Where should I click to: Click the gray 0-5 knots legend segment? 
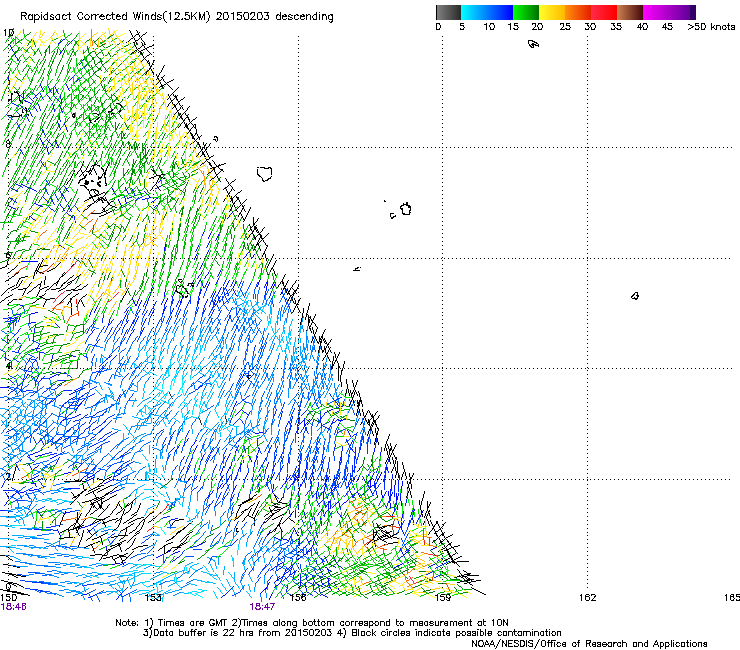click(448, 12)
